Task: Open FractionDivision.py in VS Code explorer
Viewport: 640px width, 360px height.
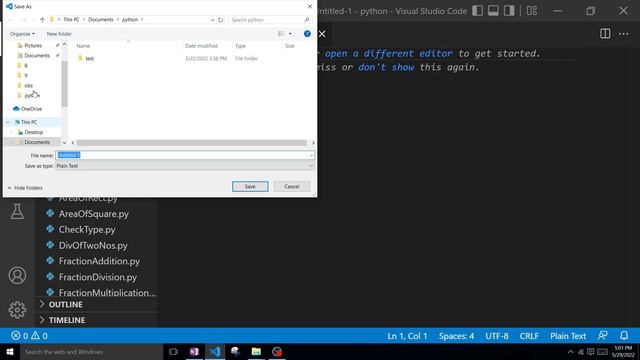Action: [x=98, y=277]
